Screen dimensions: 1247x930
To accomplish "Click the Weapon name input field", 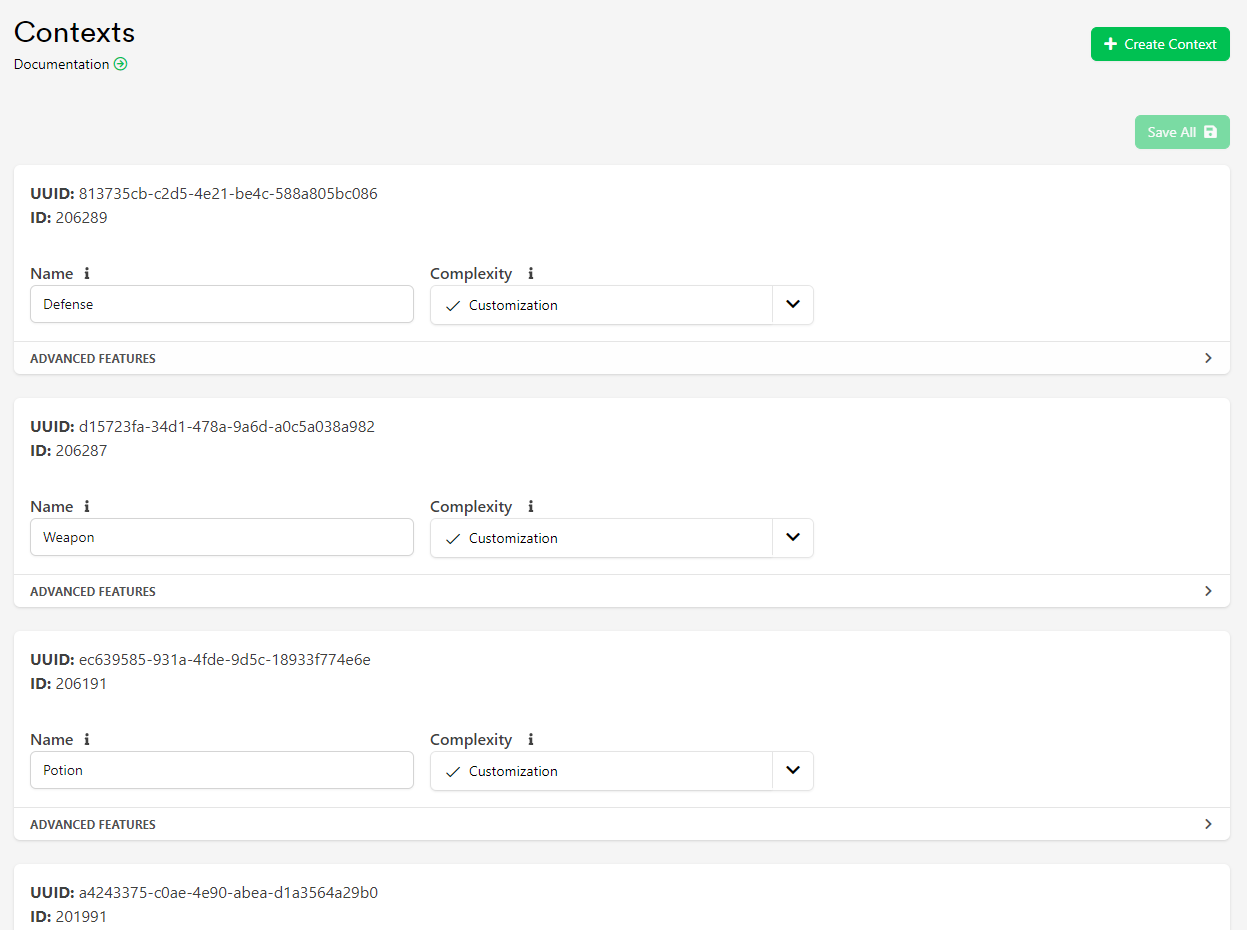I will pyautogui.click(x=221, y=537).
